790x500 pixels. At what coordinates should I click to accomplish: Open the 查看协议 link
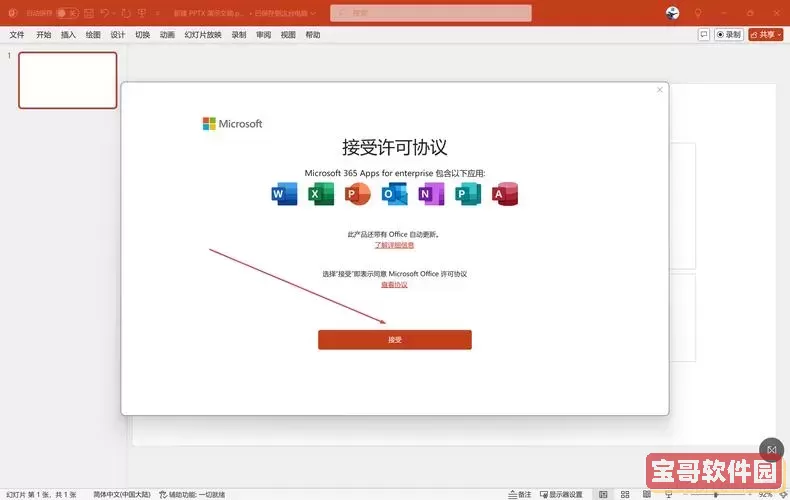coord(394,285)
